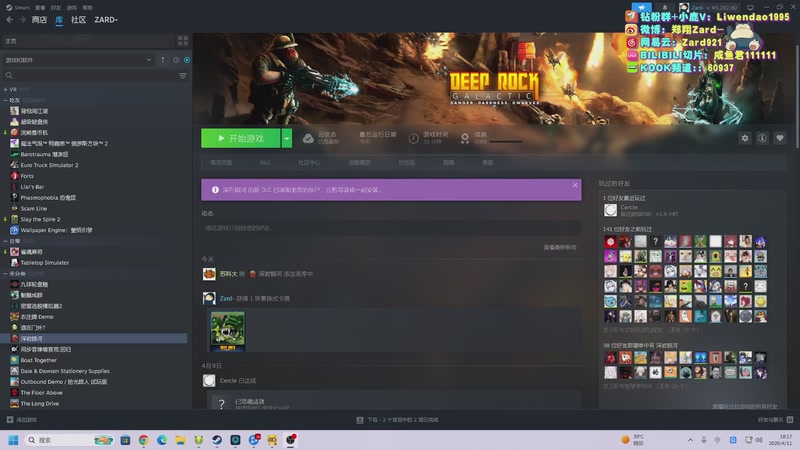Open the 社区 Community menu
Viewport: 800px width, 450px height.
click(x=78, y=19)
